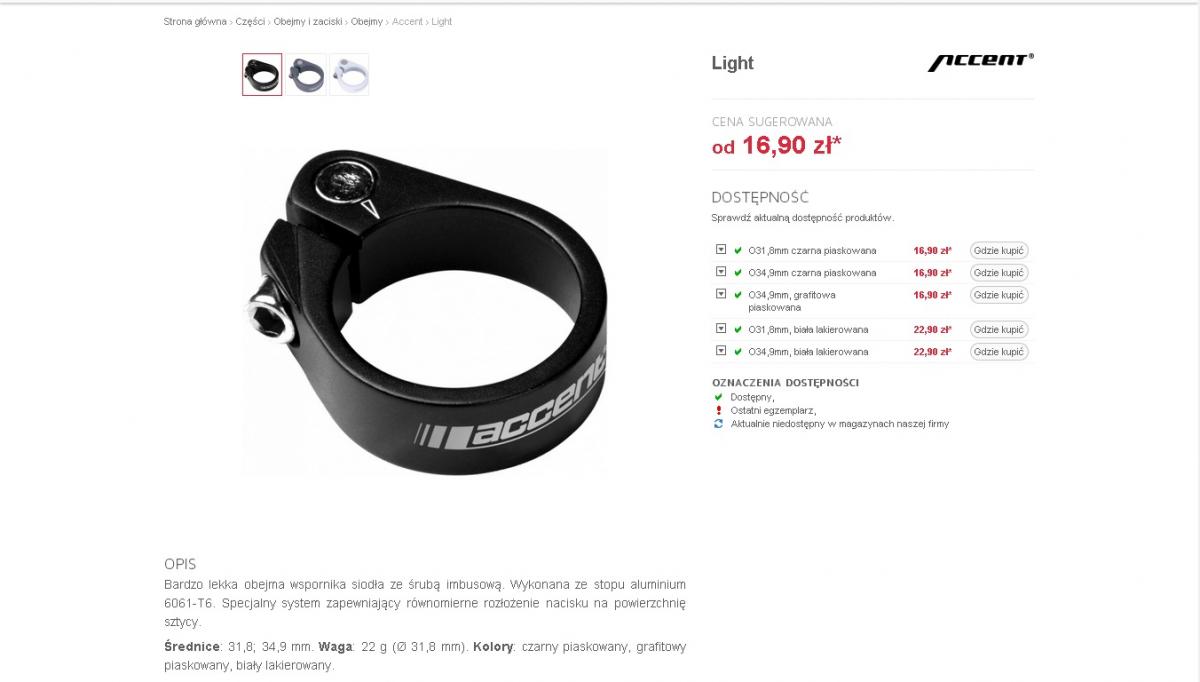The image size is (1200, 682).
Task: Expand the Ø31,8mm czarna piaskowana row arrow
Action: [x=721, y=250]
